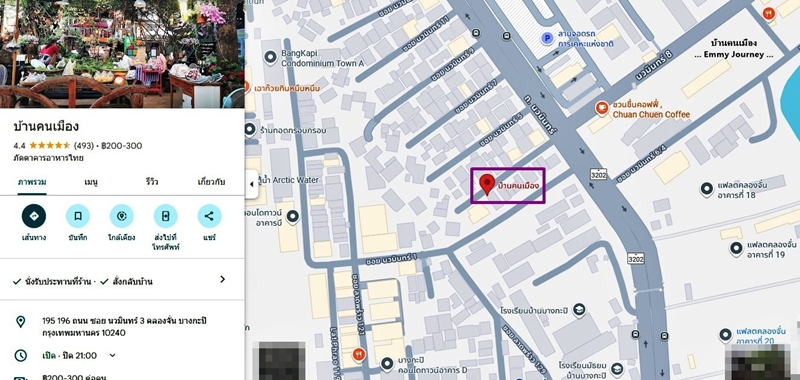Click the (493) review count
Screen dimensions: 800x380
pos(84,146)
